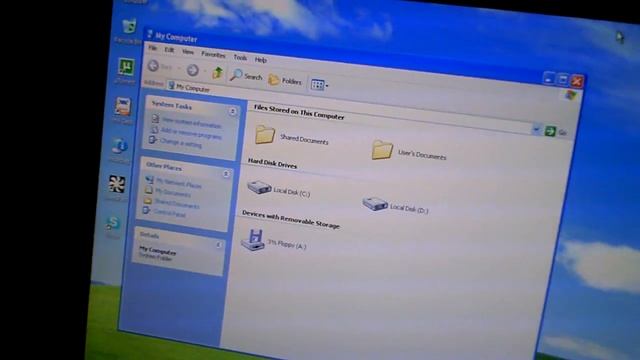The height and width of the screenshot is (360, 640).
Task: Open Control Panel link in Other Places
Action: (169, 213)
